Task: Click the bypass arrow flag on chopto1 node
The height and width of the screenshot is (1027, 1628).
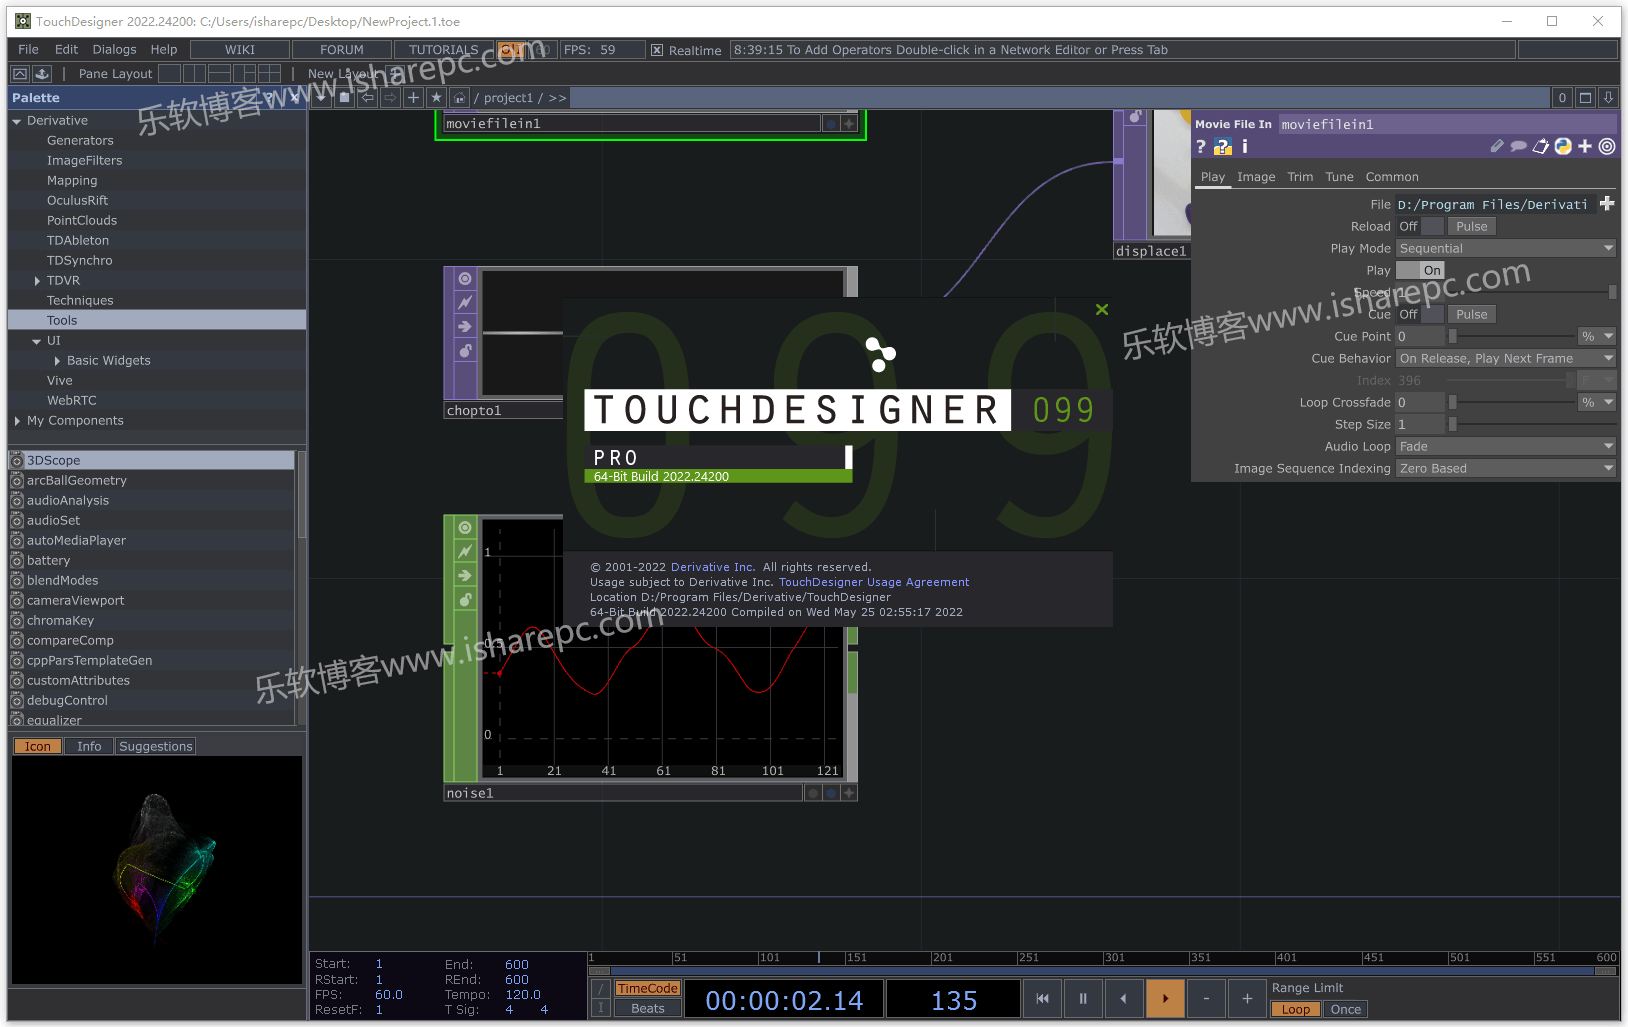Action: point(465,327)
